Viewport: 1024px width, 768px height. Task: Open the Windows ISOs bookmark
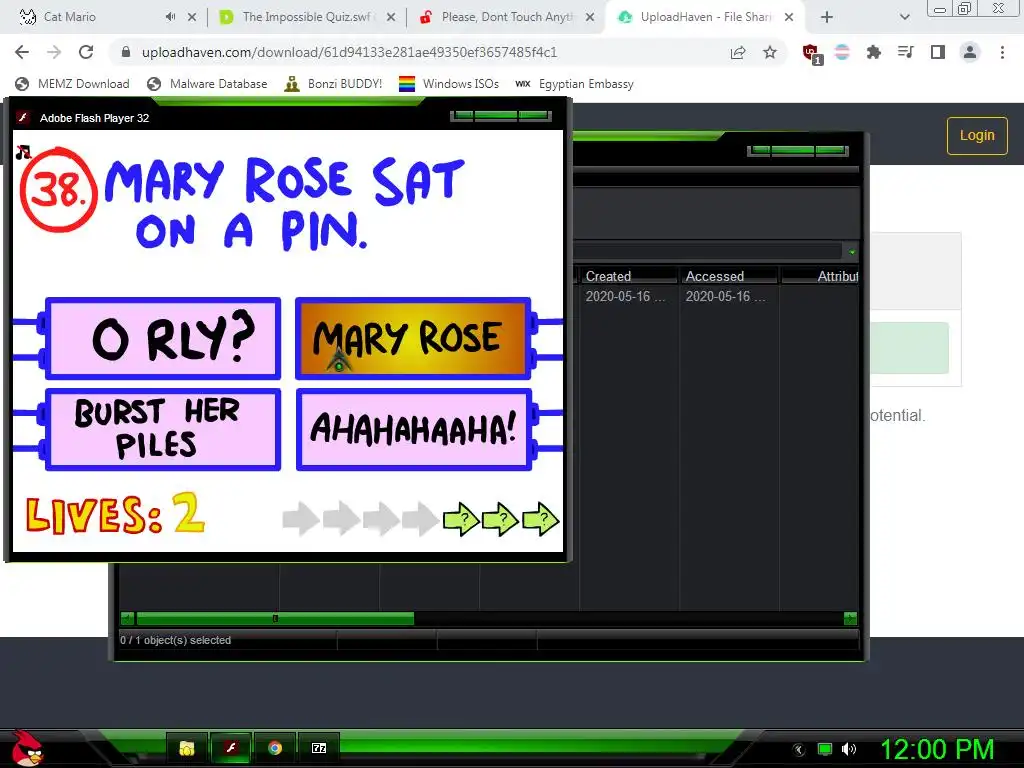(449, 84)
